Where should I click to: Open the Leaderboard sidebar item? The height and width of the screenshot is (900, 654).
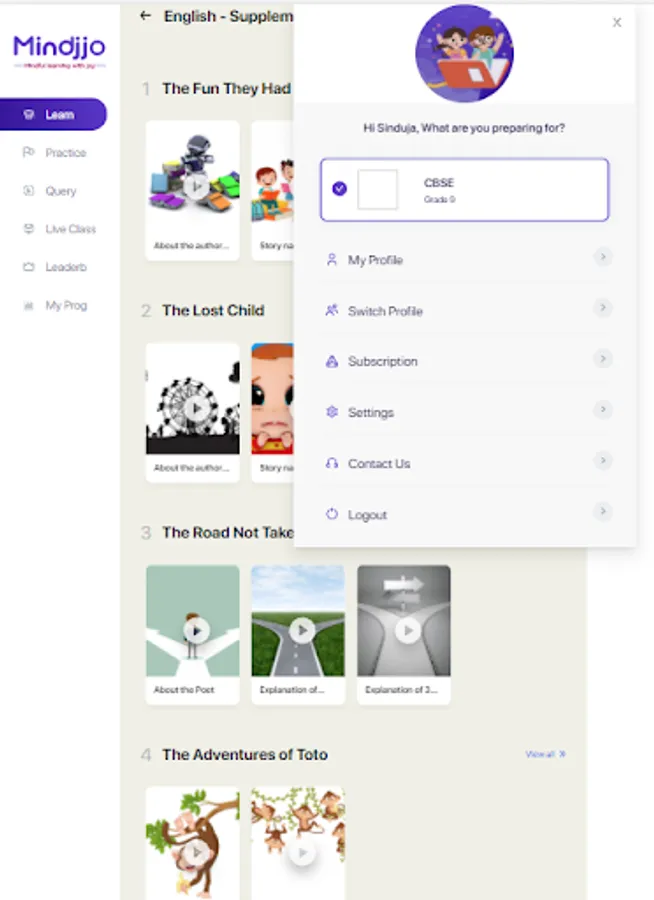click(x=65, y=267)
